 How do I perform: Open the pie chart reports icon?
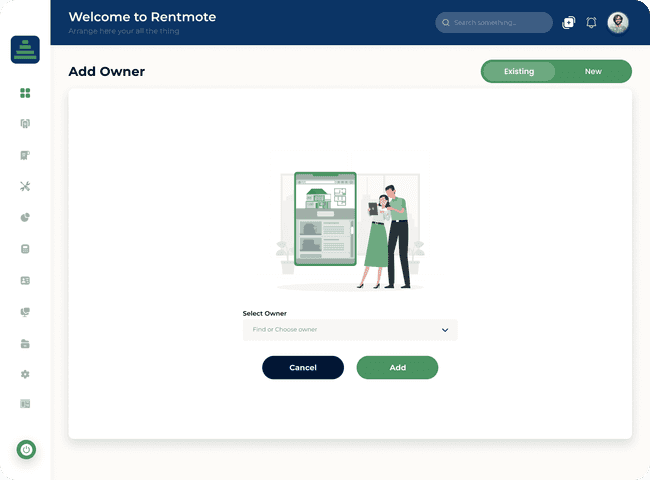[25, 218]
